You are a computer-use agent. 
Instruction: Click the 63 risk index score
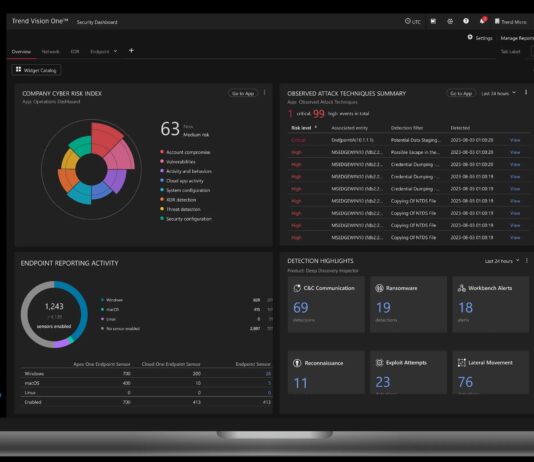pyautogui.click(x=170, y=129)
